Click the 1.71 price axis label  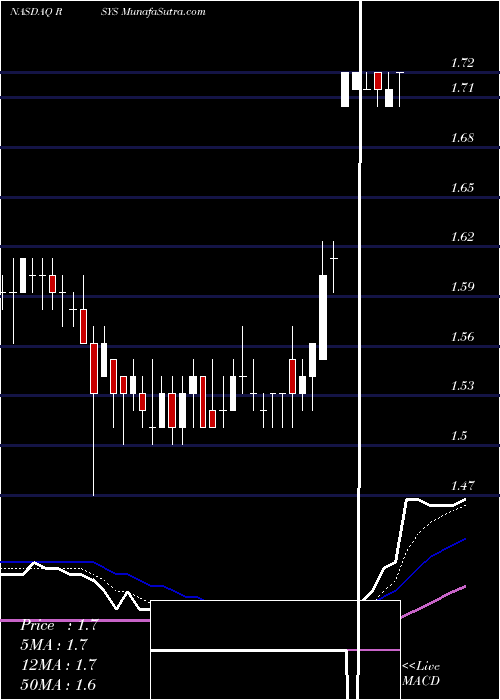coord(462,88)
